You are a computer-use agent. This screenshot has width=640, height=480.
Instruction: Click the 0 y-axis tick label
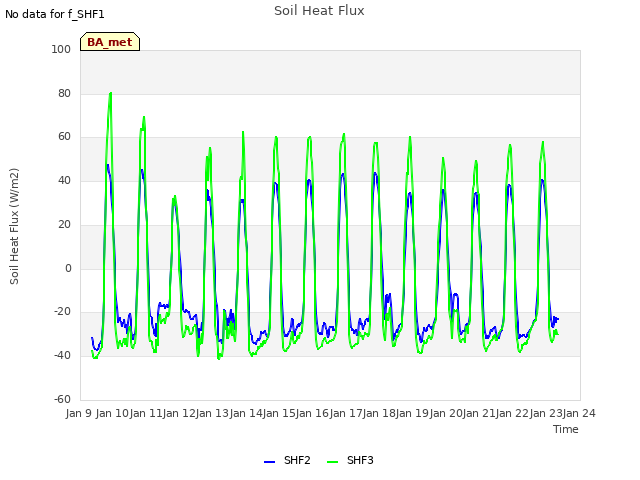(68, 269)
